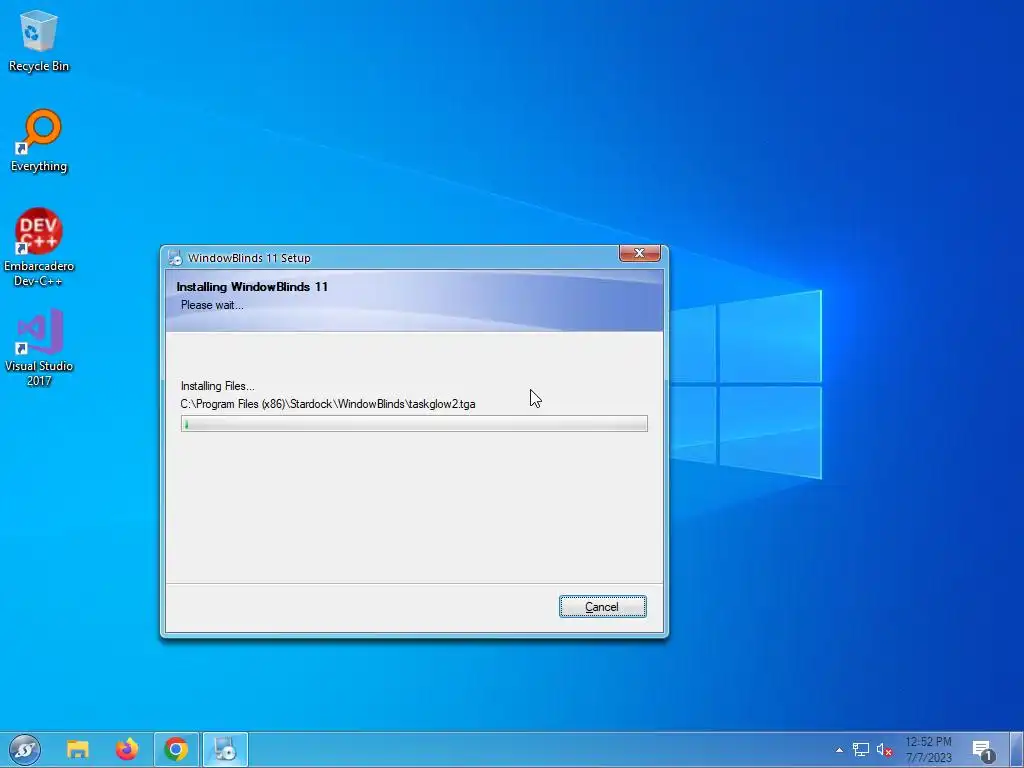Open the Recycle Bin desktop icon

[39, 41]
